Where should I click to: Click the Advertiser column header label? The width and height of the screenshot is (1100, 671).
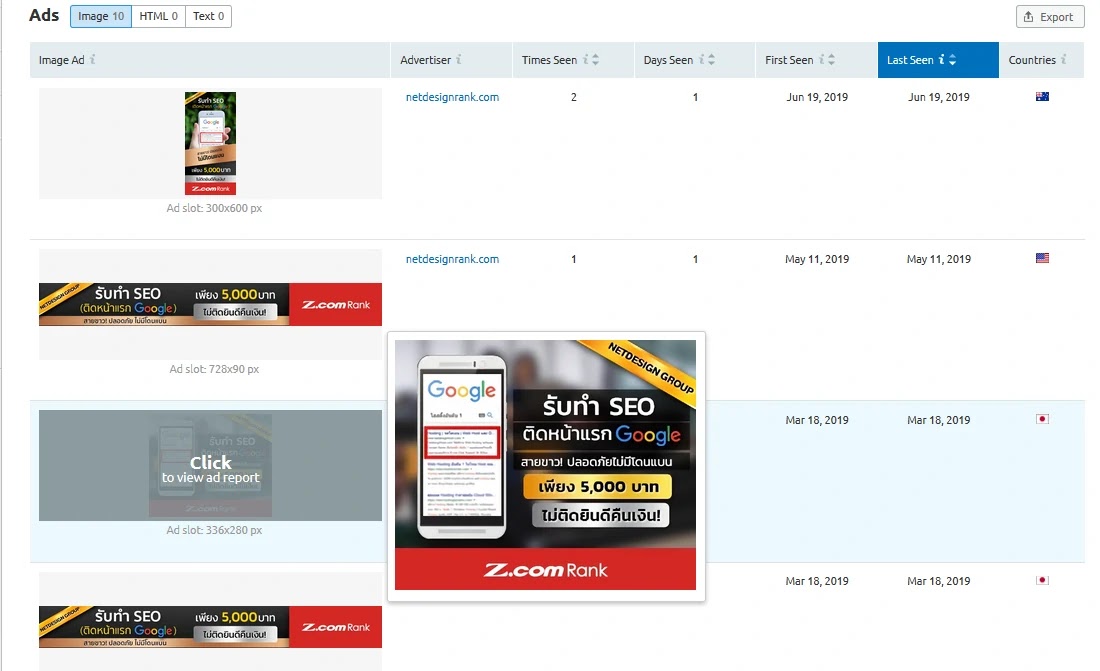coord(426,60)
